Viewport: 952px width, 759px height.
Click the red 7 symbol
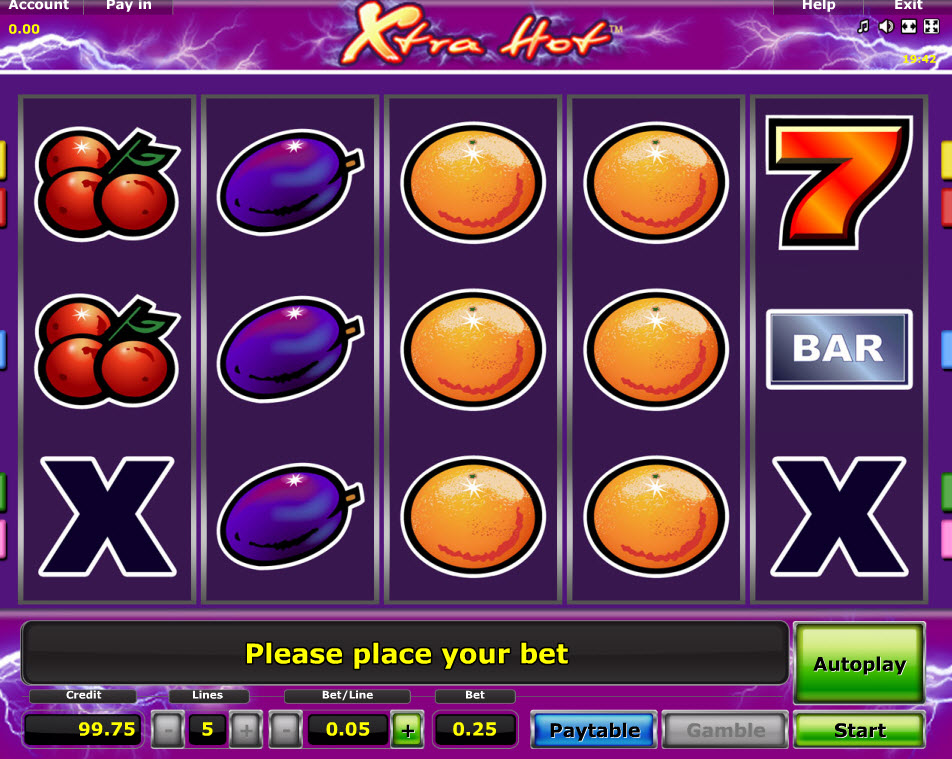(839, 182)
